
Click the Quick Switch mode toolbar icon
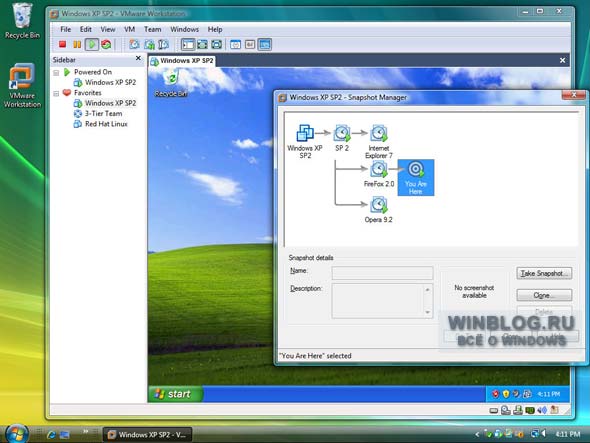pos(202,44)
